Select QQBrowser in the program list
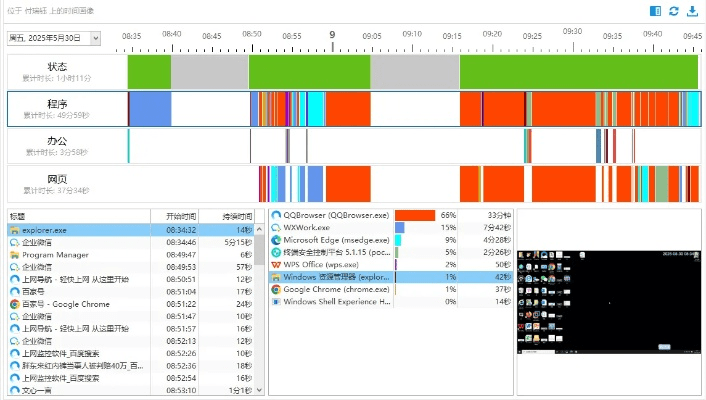The width and height of the screenshot is (706, 400). pyautogui.click(x=335, y=215)
